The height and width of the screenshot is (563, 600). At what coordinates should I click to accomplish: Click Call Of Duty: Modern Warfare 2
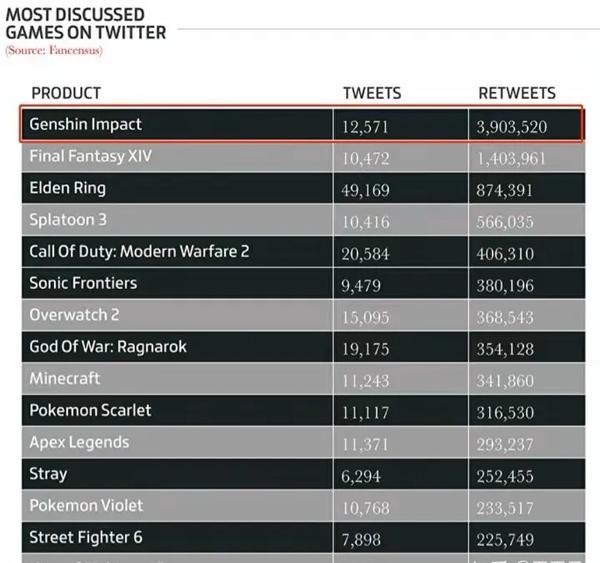point(139,251)
